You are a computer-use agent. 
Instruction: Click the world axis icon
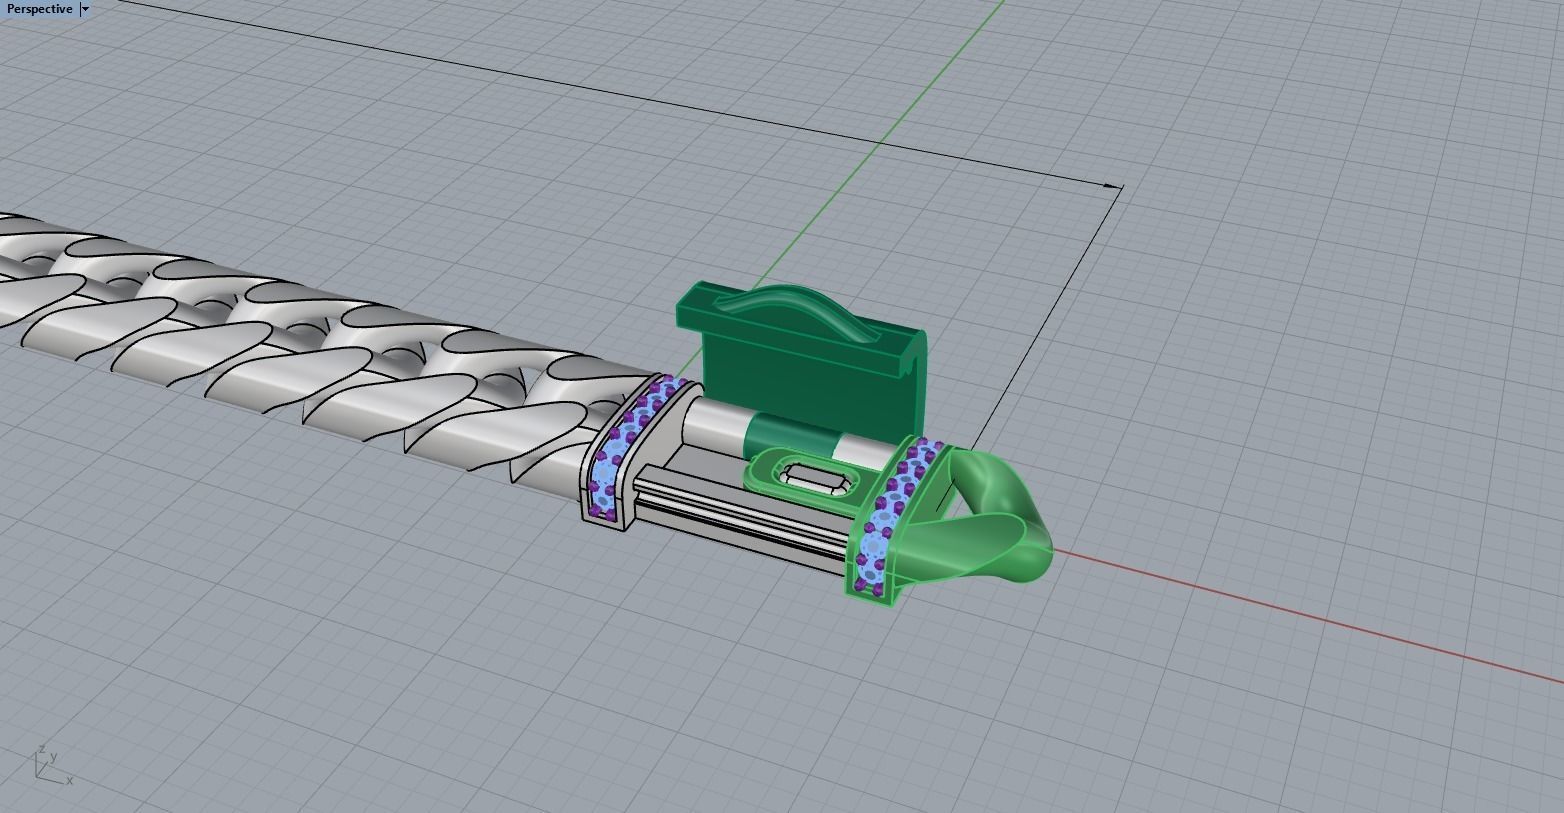tap(53, 763)
